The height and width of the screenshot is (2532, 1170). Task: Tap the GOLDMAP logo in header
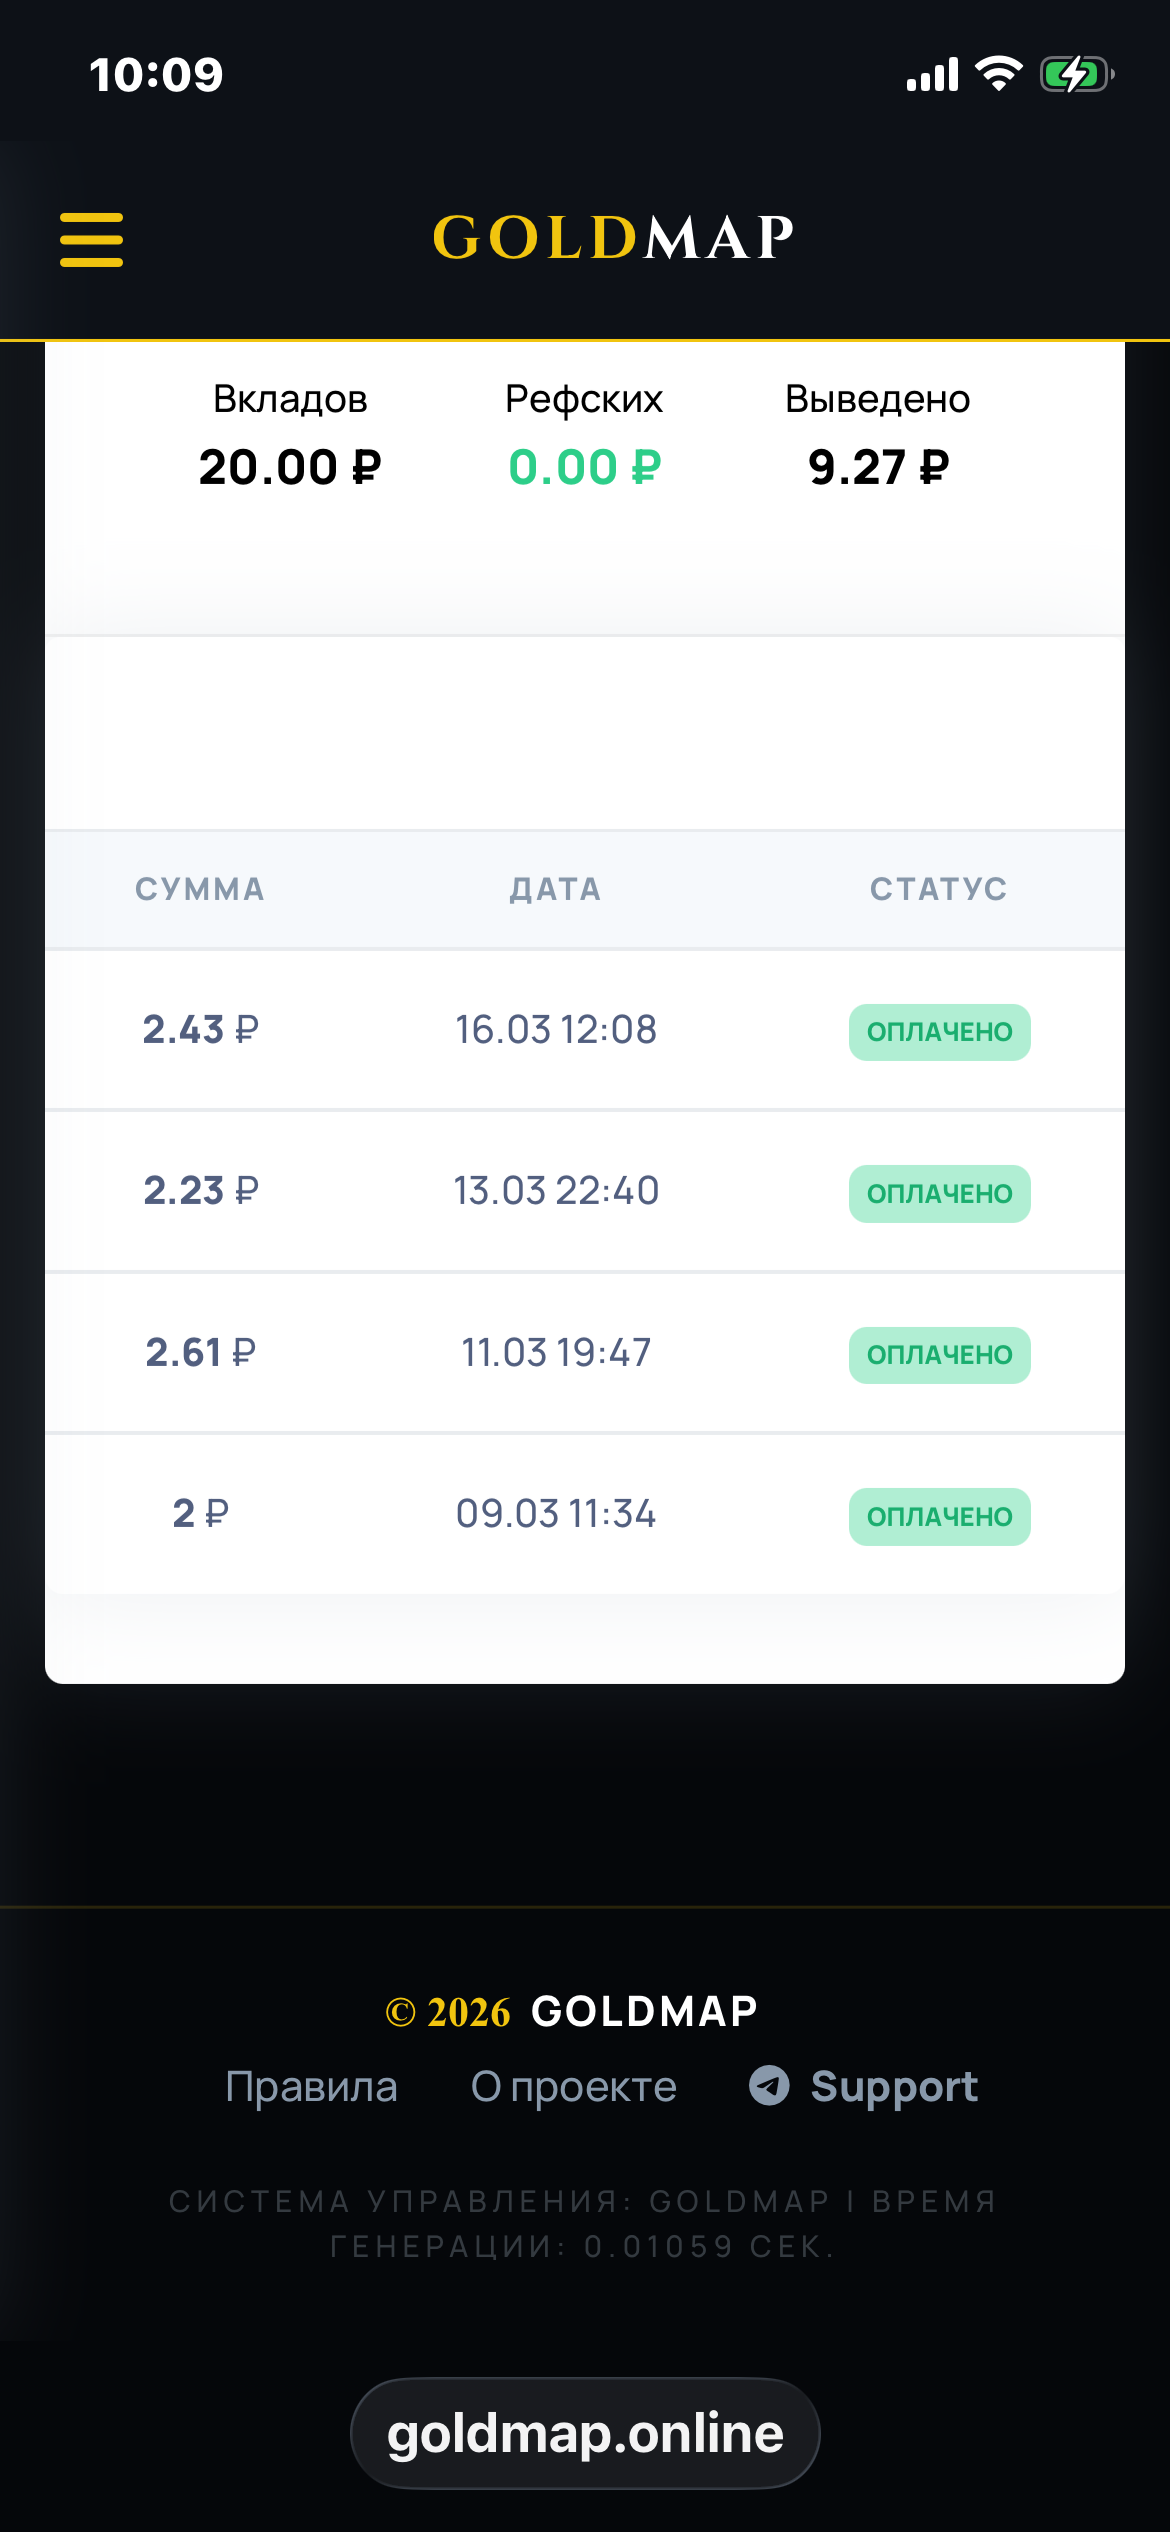[x=613, y=238]
